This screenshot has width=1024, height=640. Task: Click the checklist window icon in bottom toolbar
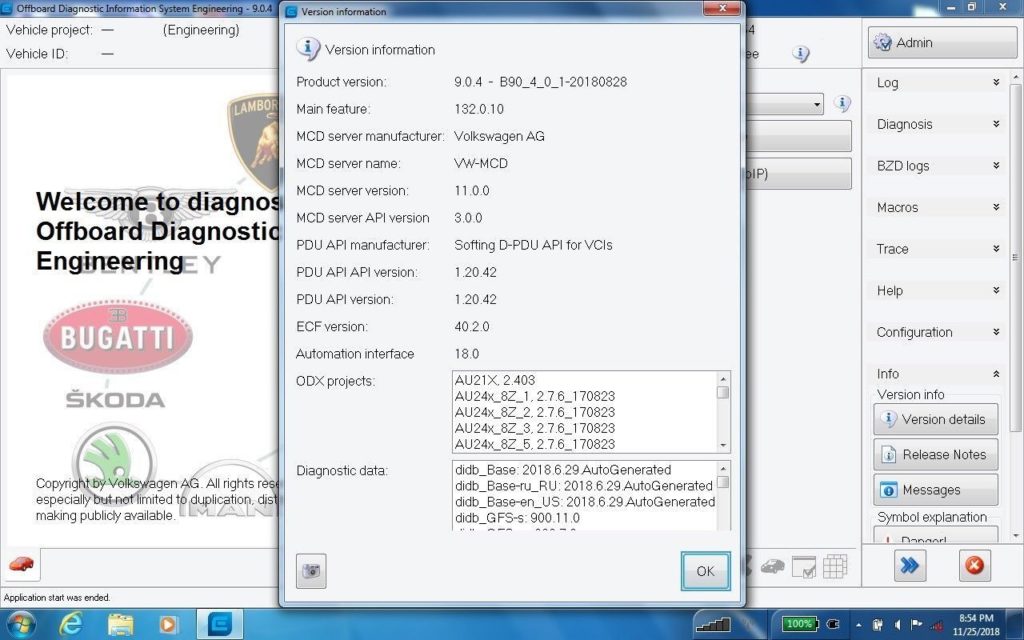click(x=803, y=566)
